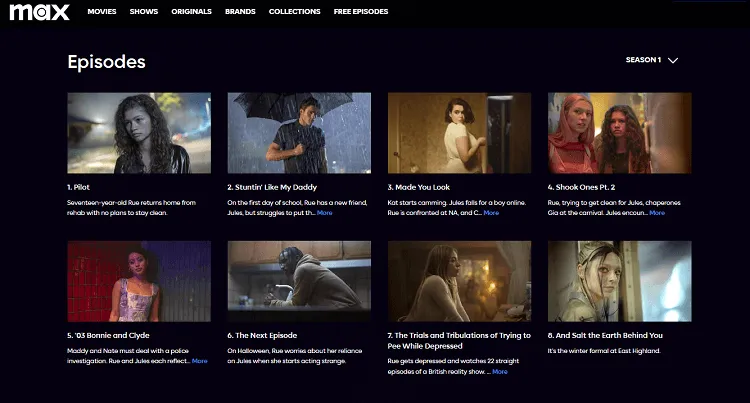
Task: Select Brands in the navigation bar
Action: [x=239, y=12]
